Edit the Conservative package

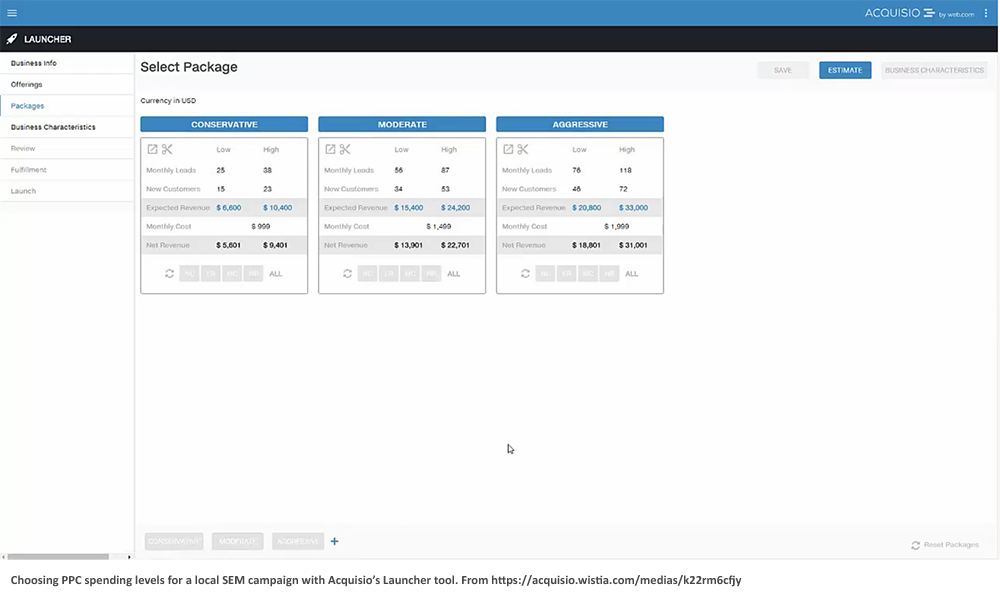point(152,149)
